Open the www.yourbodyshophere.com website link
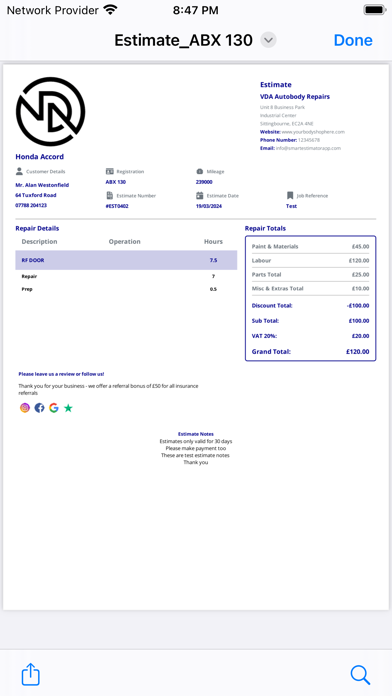 click(x=313, y=132)
